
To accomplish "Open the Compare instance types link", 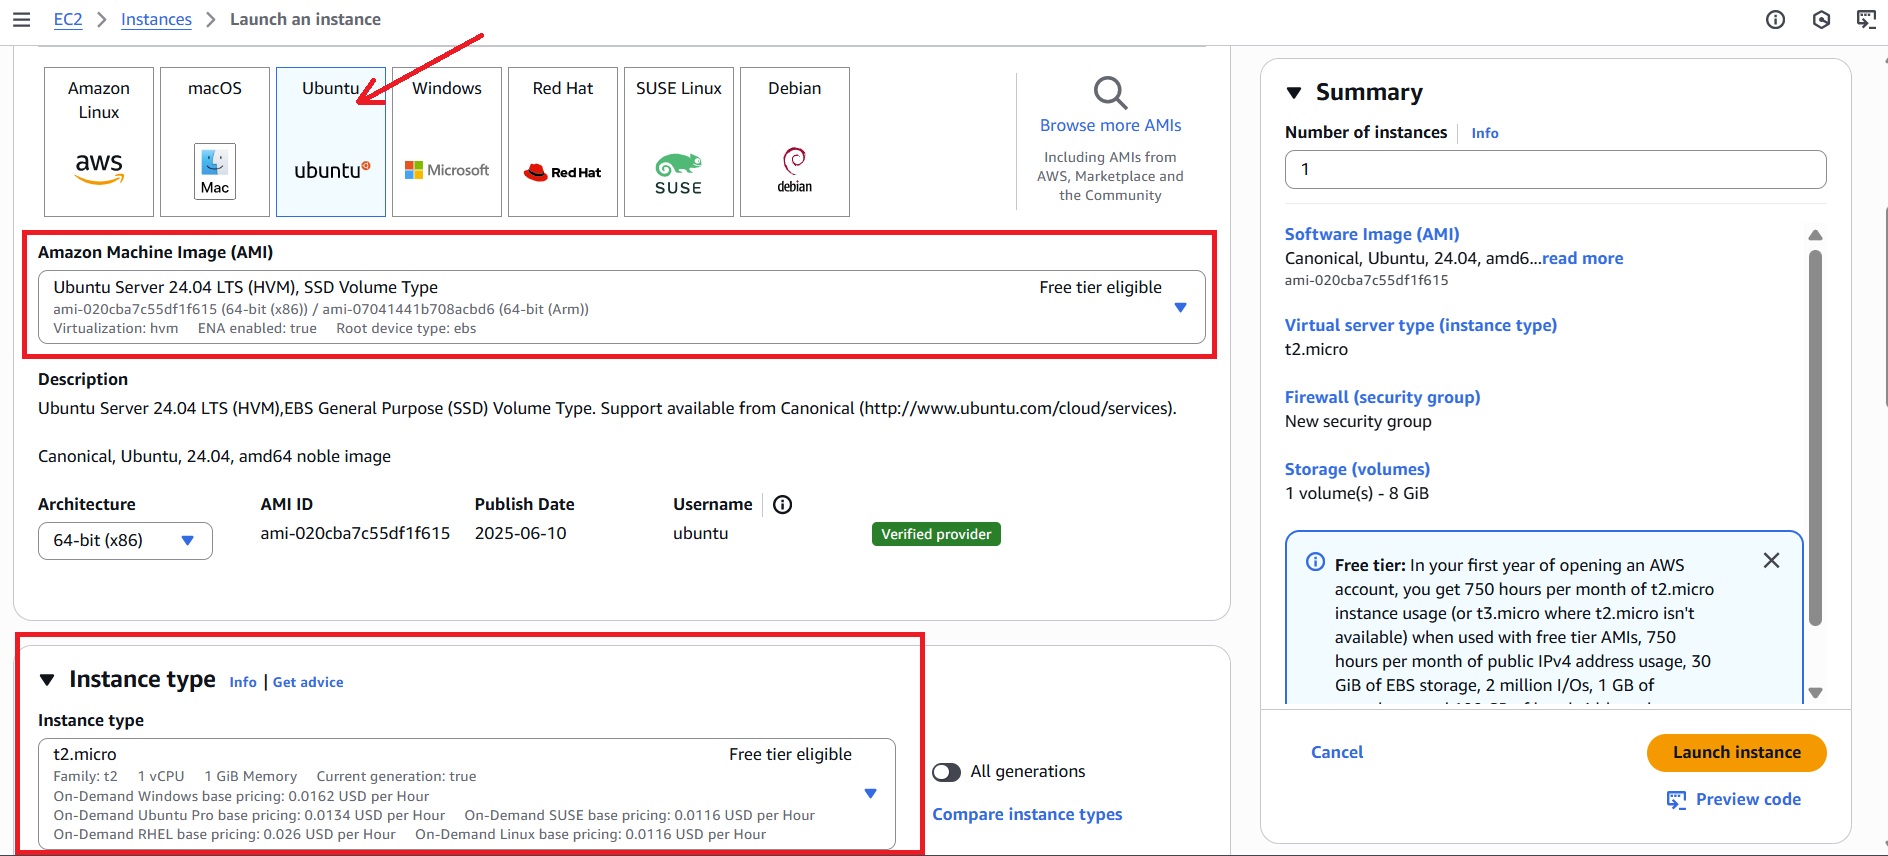I will tap(1027, 815).
